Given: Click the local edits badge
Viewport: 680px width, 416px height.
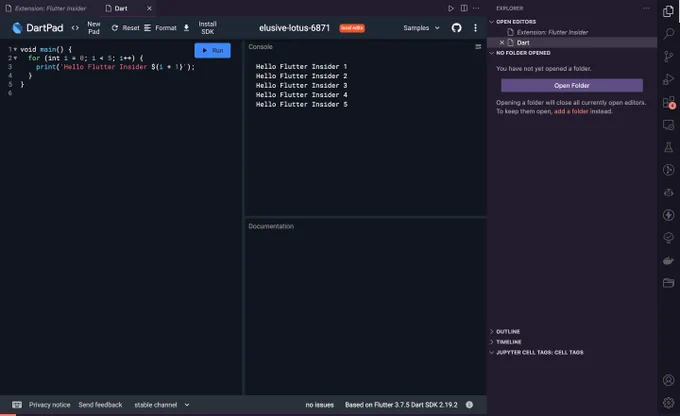Looking at the screenshot, I should pos(352,28).
